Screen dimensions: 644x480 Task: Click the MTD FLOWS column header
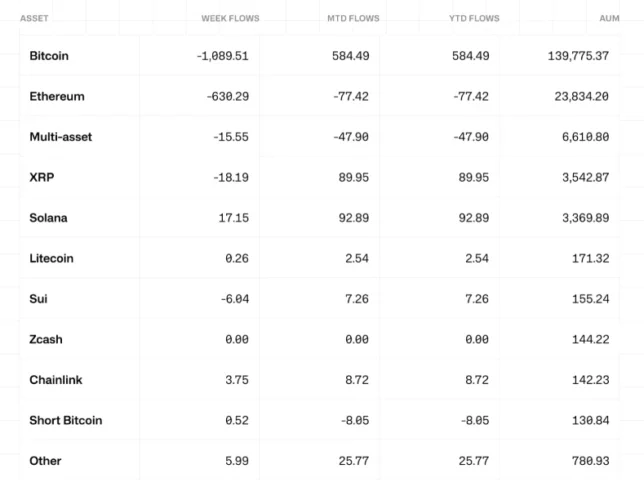point(354,18)
